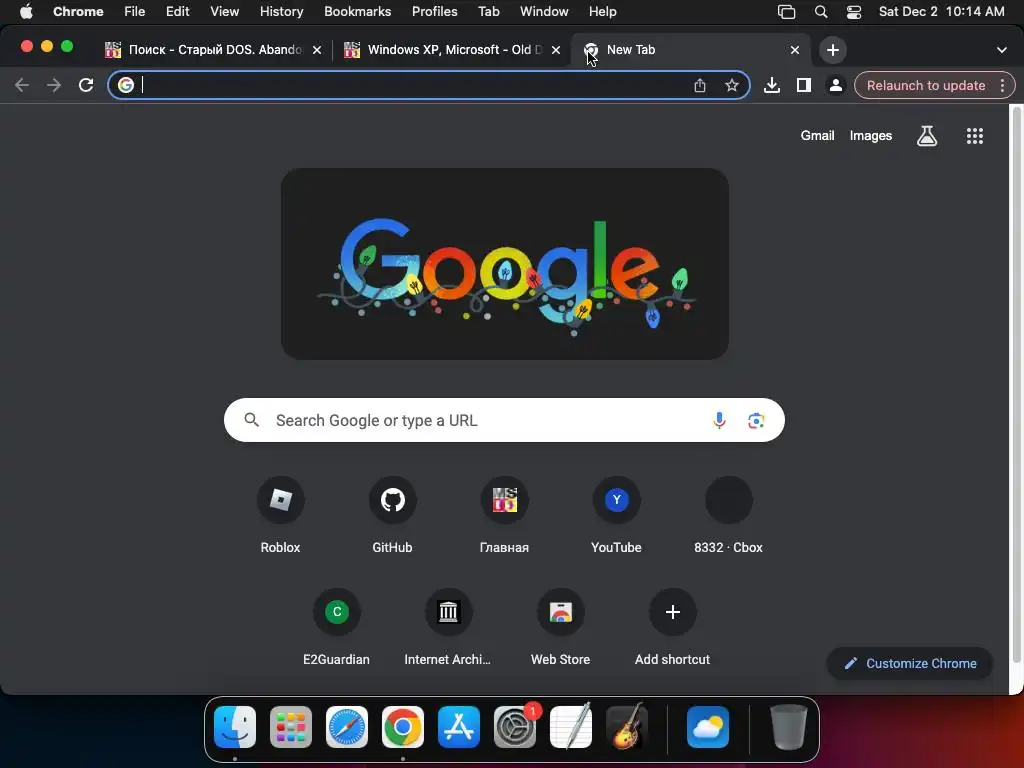
Task: Click Relaunch to update
Action: click(925, 86)
